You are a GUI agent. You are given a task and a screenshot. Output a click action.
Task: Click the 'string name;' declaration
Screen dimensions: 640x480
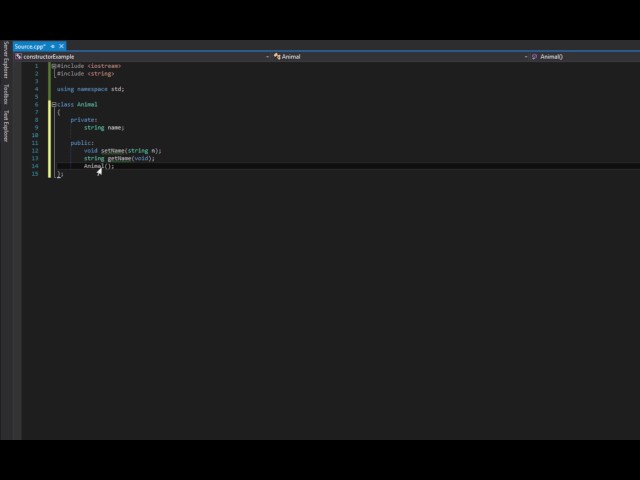pos(104,128)
